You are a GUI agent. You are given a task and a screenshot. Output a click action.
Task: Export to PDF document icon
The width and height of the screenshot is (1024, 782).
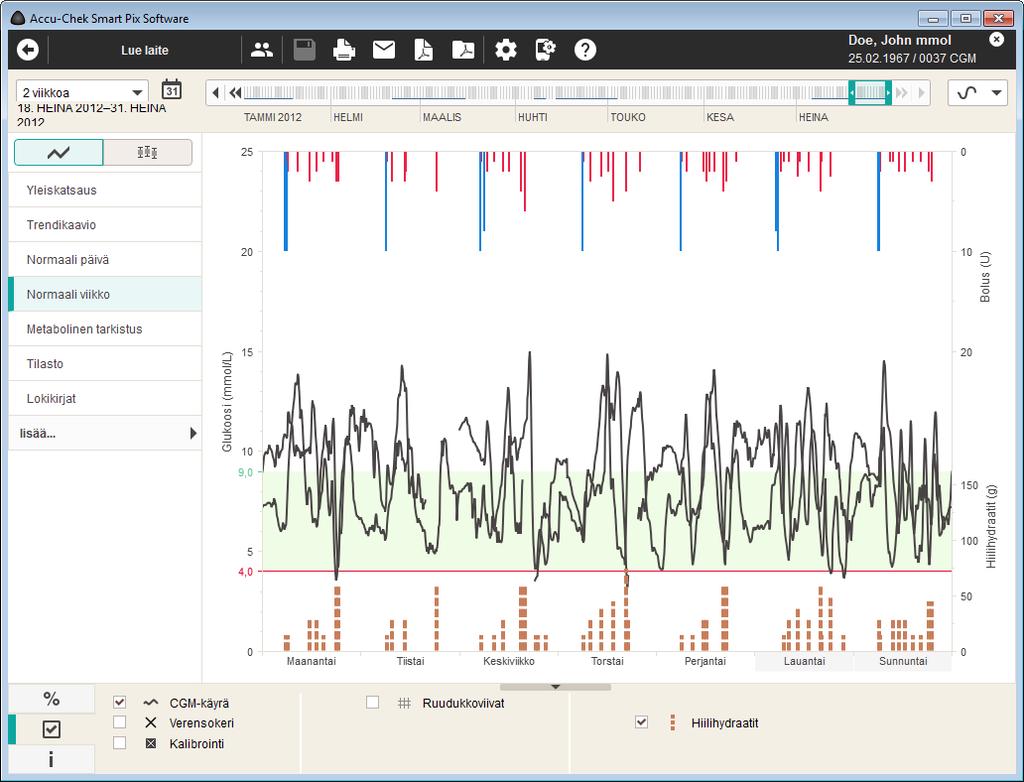(x=424, y=50)
